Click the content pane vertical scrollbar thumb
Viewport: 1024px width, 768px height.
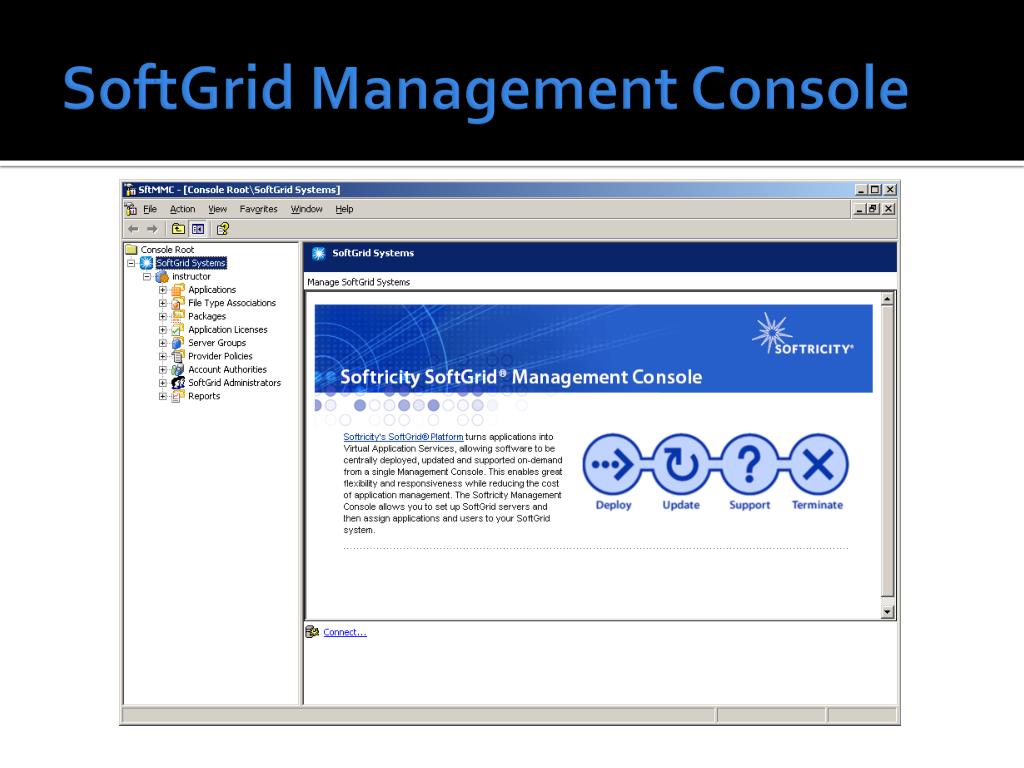[887, 451]
